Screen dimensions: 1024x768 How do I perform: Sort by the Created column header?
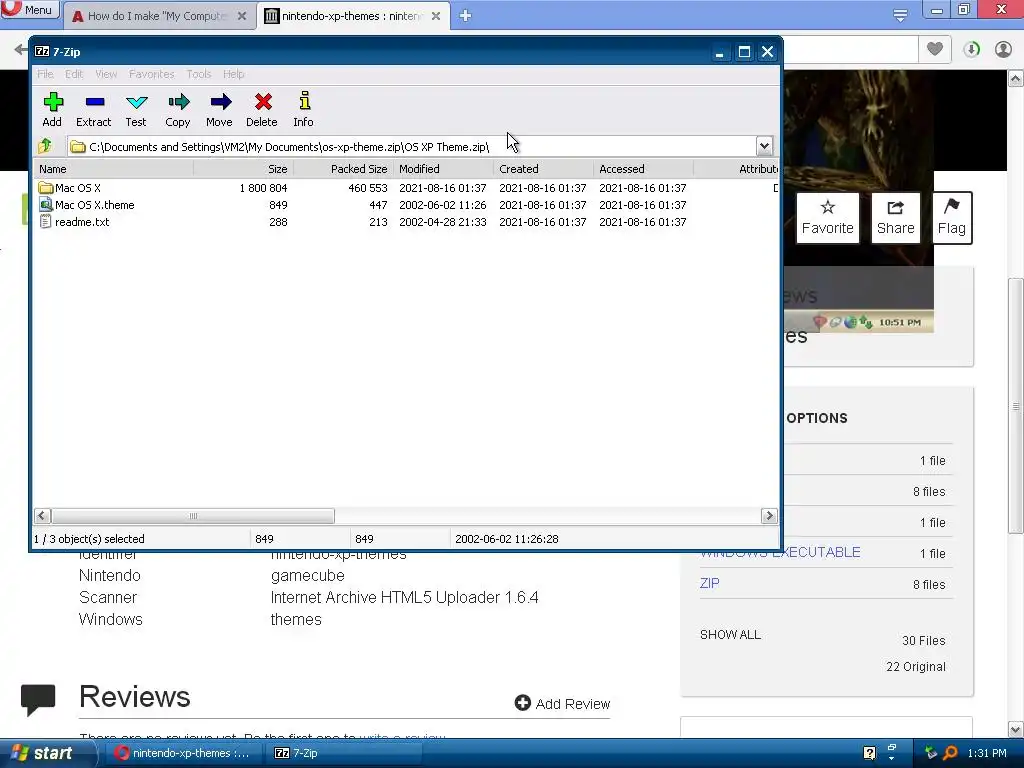coord(543,168)
